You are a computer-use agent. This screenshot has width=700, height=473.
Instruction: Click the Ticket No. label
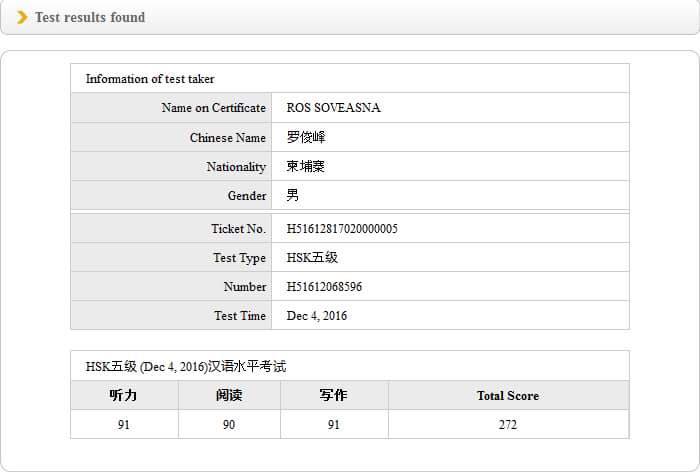[x=238, y=229]
